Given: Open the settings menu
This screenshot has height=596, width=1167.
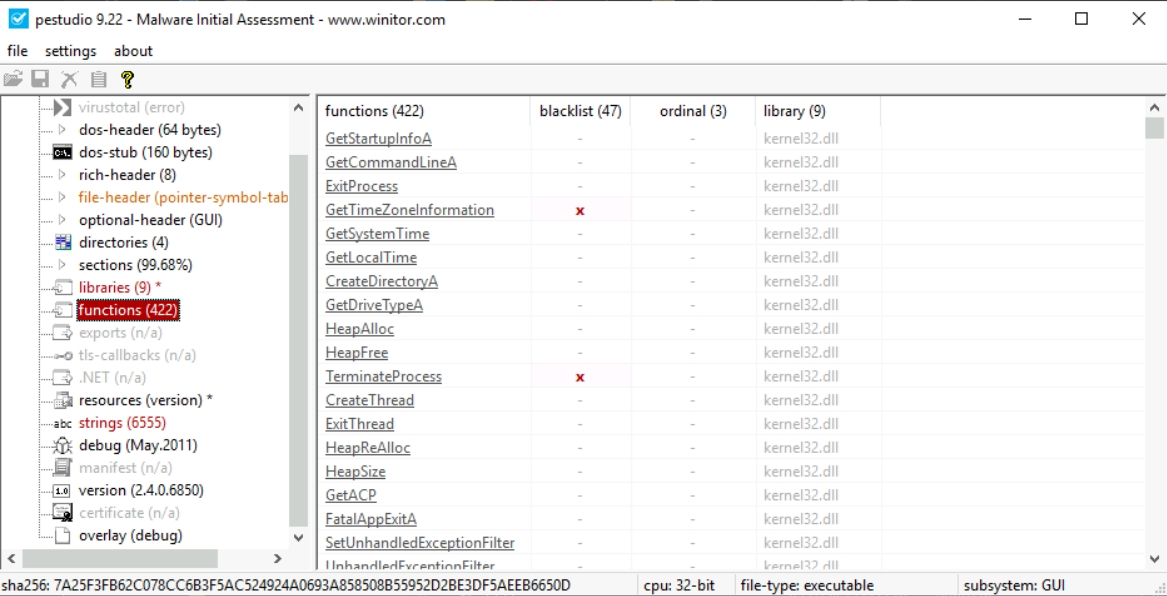Looking at the screenshot, I should coord(70,51).
